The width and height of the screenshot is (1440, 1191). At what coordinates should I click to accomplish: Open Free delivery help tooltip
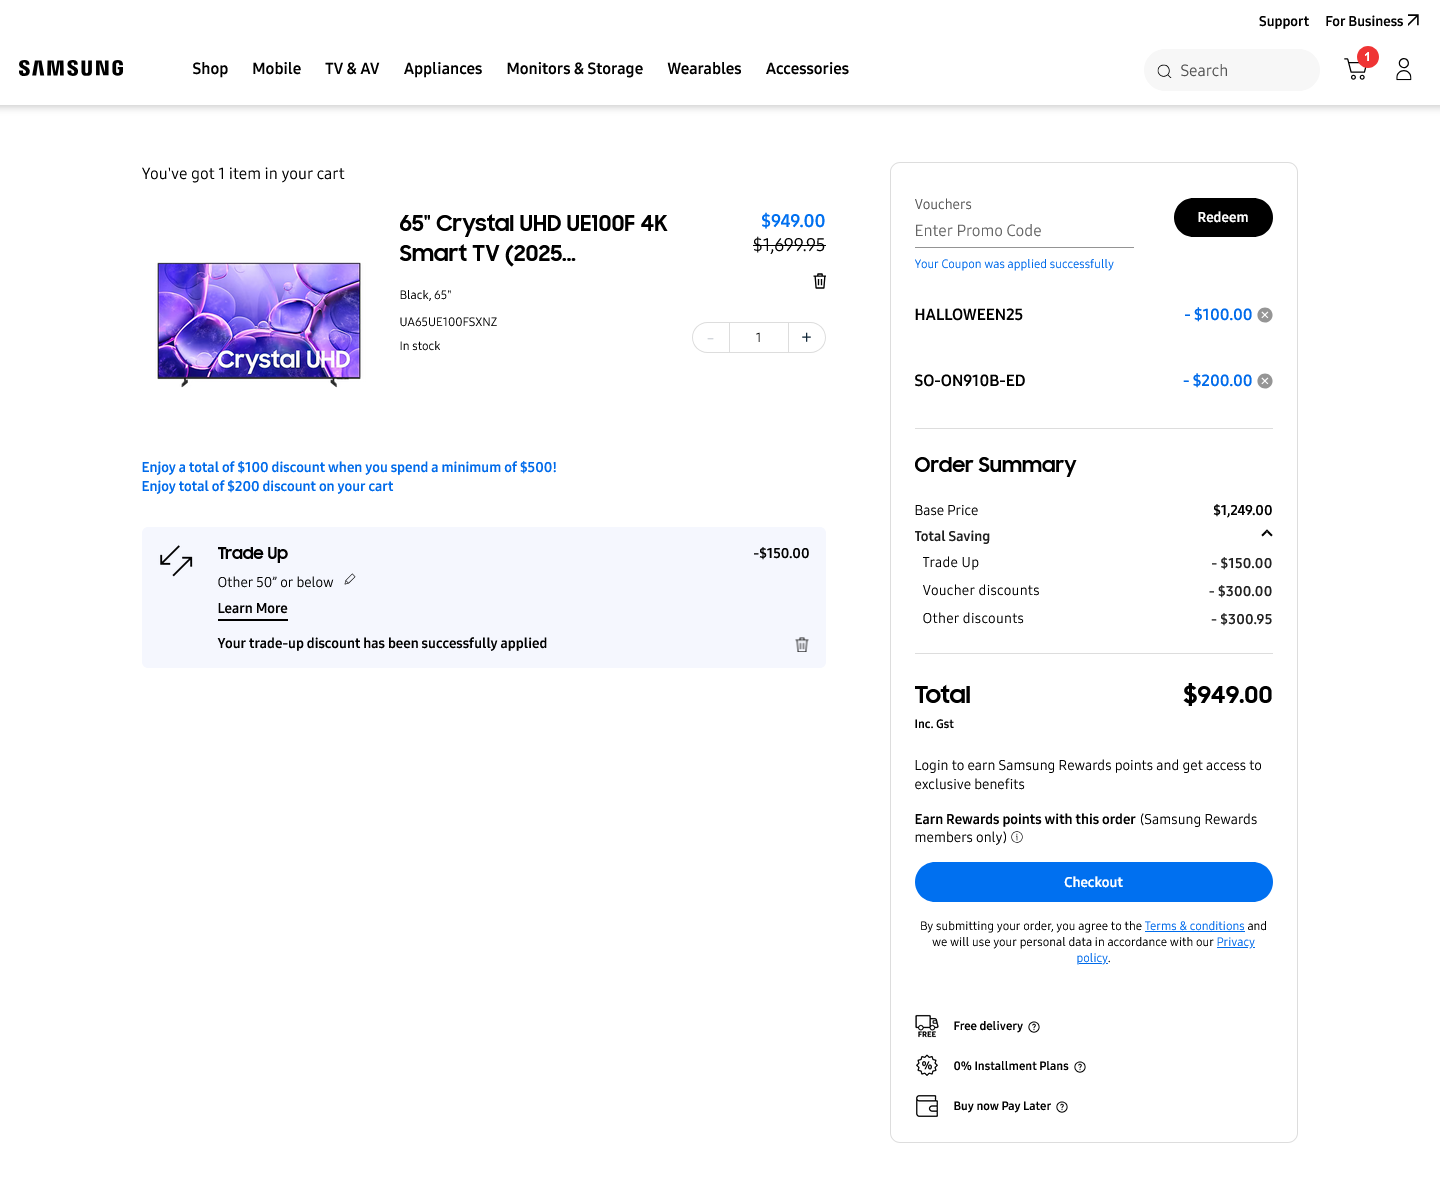coord(1034,1027)
